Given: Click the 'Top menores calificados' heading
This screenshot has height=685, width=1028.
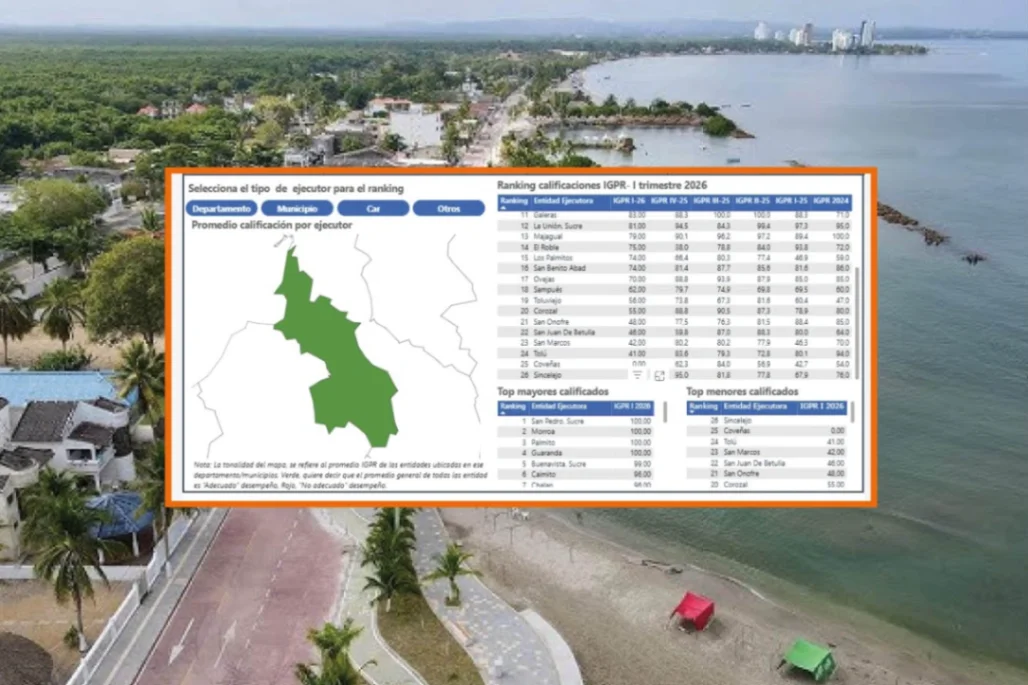Looking at the screenshot, I should click(x=742, y=391).
